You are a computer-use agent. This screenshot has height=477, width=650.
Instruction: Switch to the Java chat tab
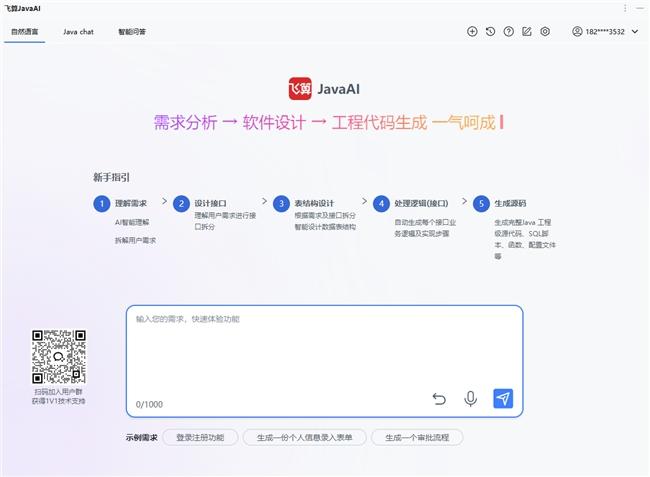78,31
